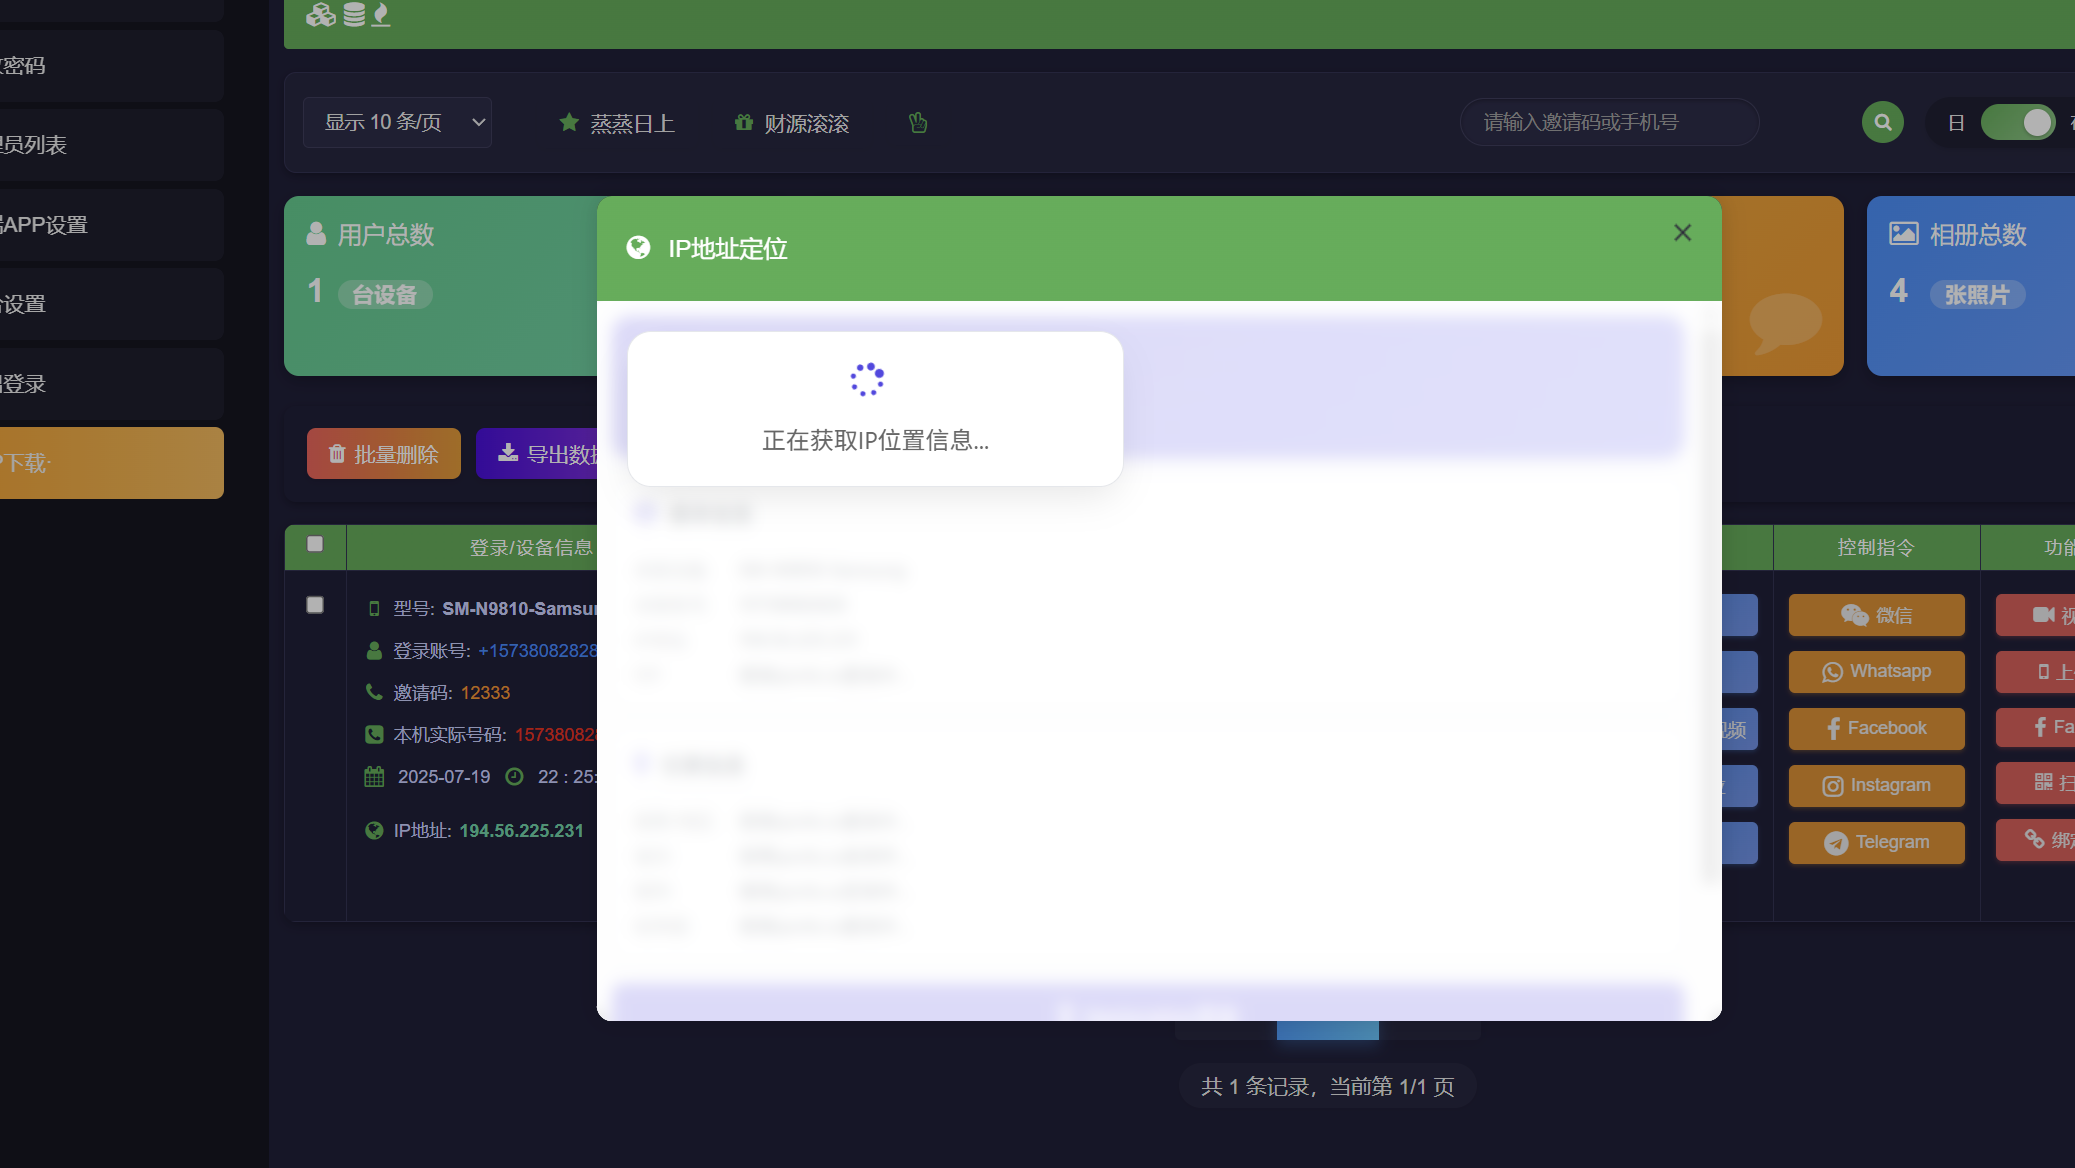Toggle the day/night mode switch
Screen dimensions: 2075x1168
[2017, 123]
